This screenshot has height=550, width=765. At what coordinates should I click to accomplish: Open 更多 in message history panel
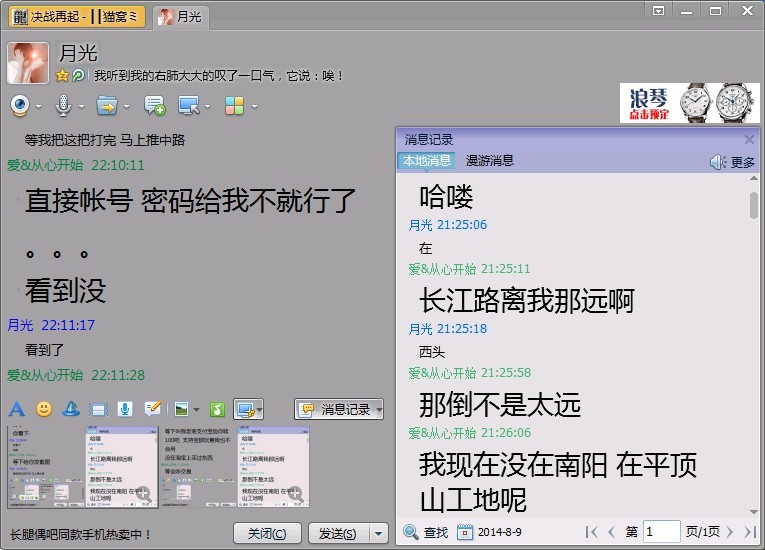point(743,162)
